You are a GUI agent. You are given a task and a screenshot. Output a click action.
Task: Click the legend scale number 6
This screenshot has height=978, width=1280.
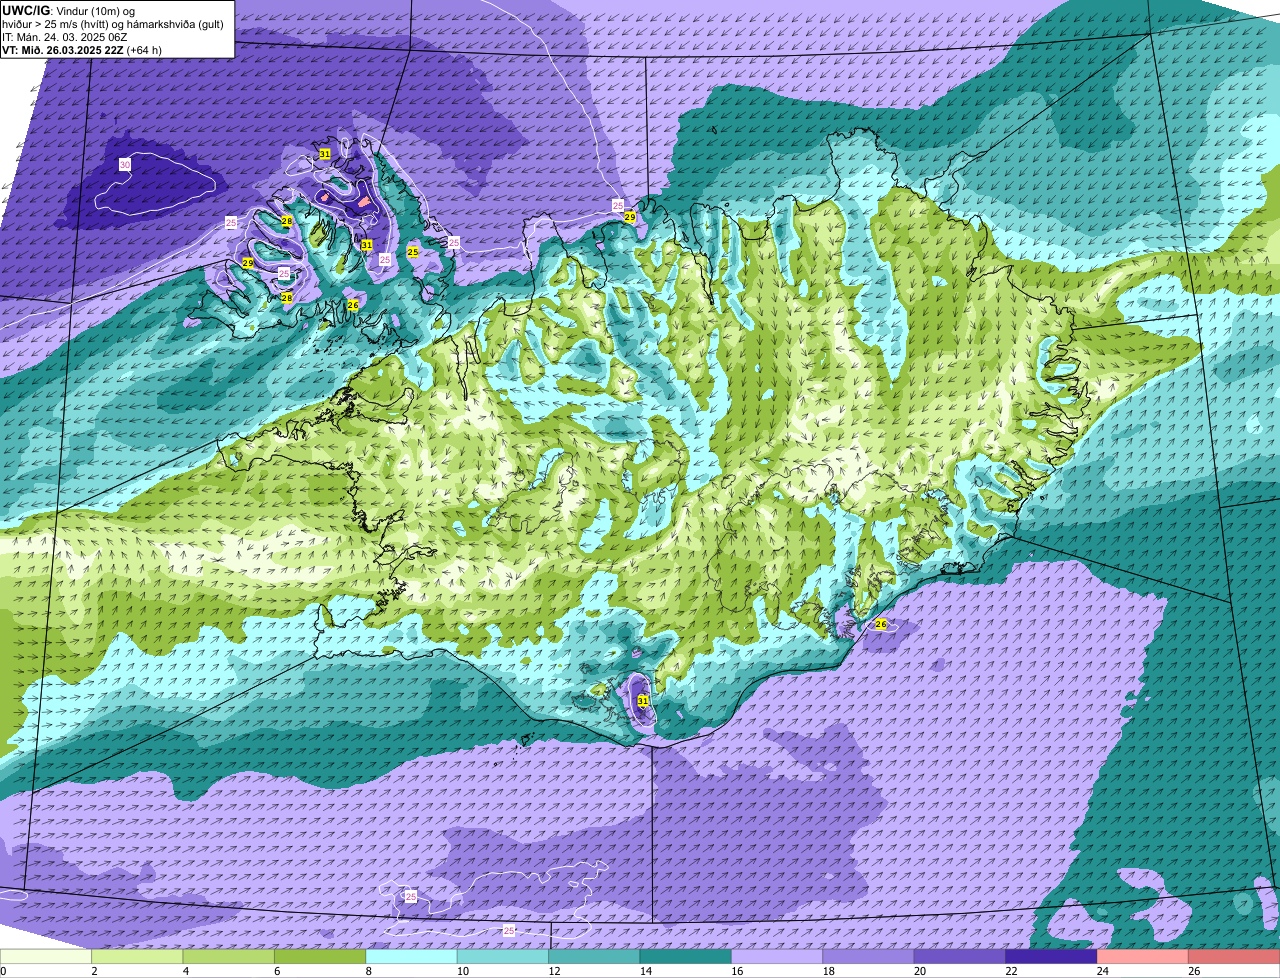click(276, 971)
